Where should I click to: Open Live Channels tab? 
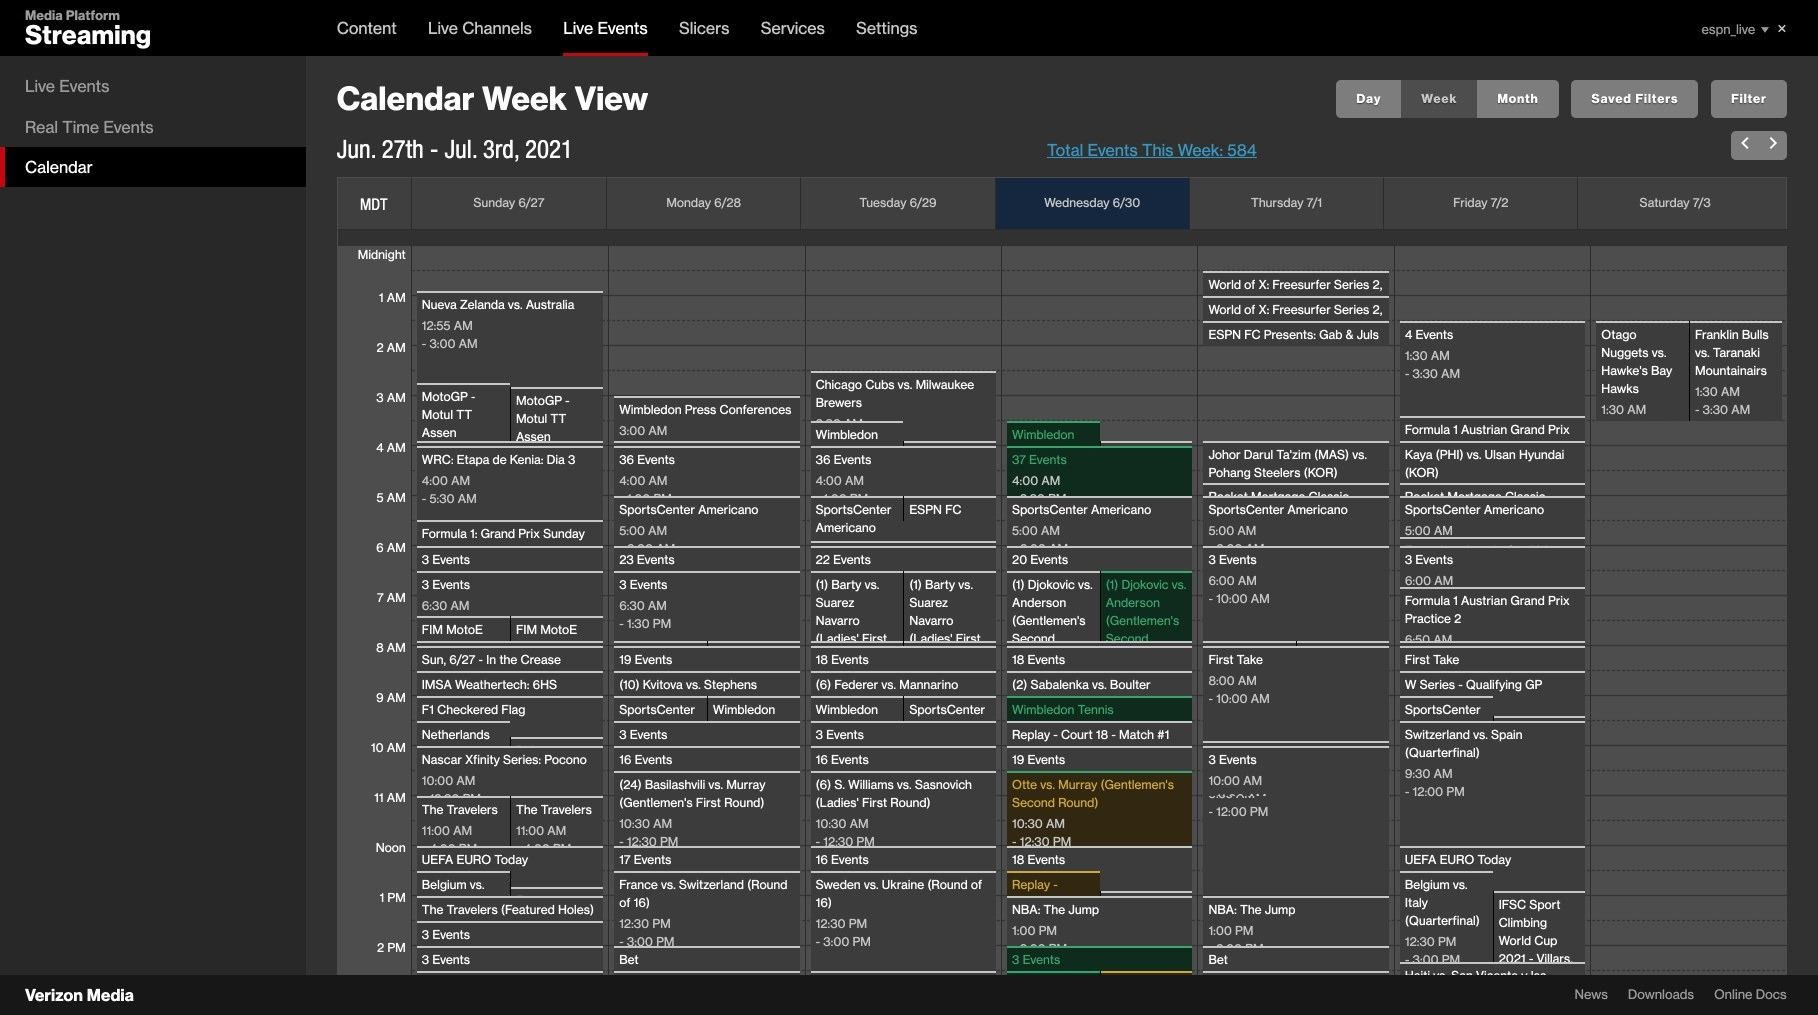[x=479, y=28]
